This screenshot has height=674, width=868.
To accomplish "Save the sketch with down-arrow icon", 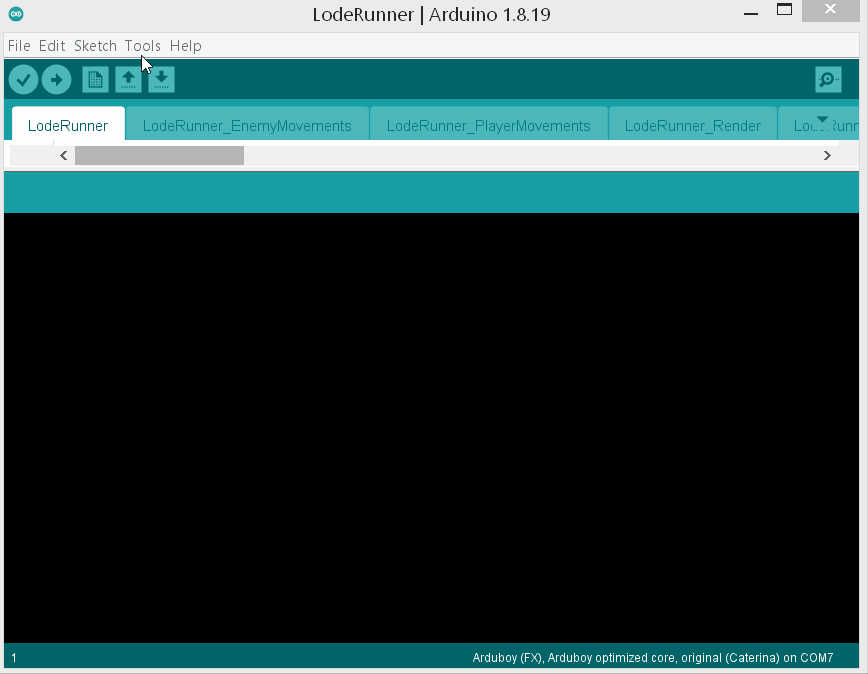I will pos(162,80).
